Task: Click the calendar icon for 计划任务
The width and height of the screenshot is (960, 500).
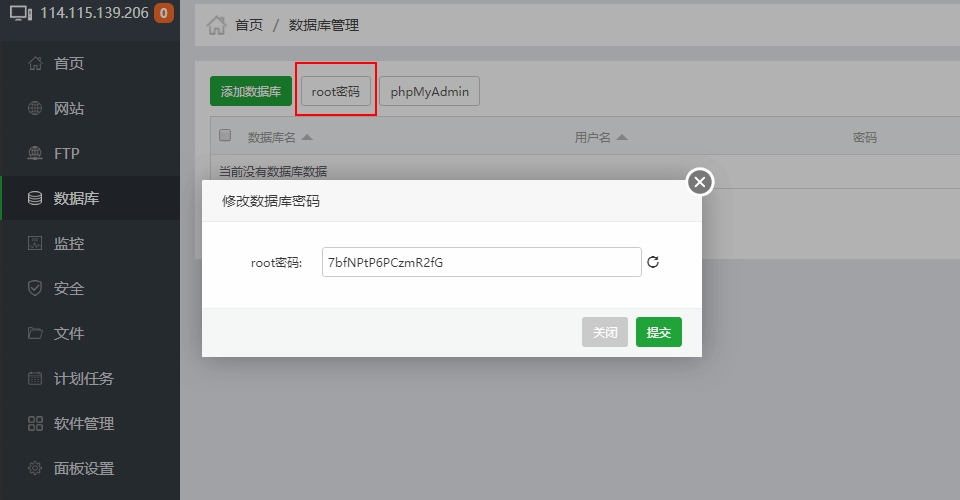Action: (x=36, y=378)
